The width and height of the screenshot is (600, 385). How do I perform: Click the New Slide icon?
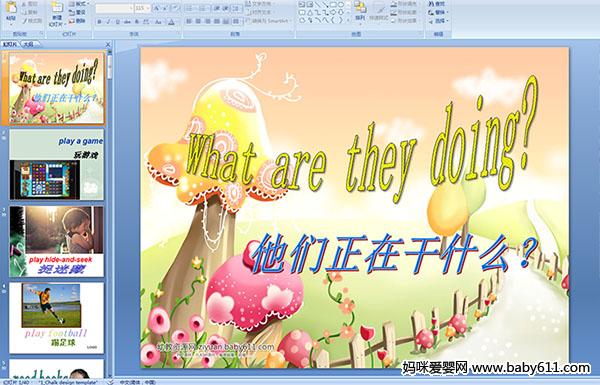coord(57,13)
